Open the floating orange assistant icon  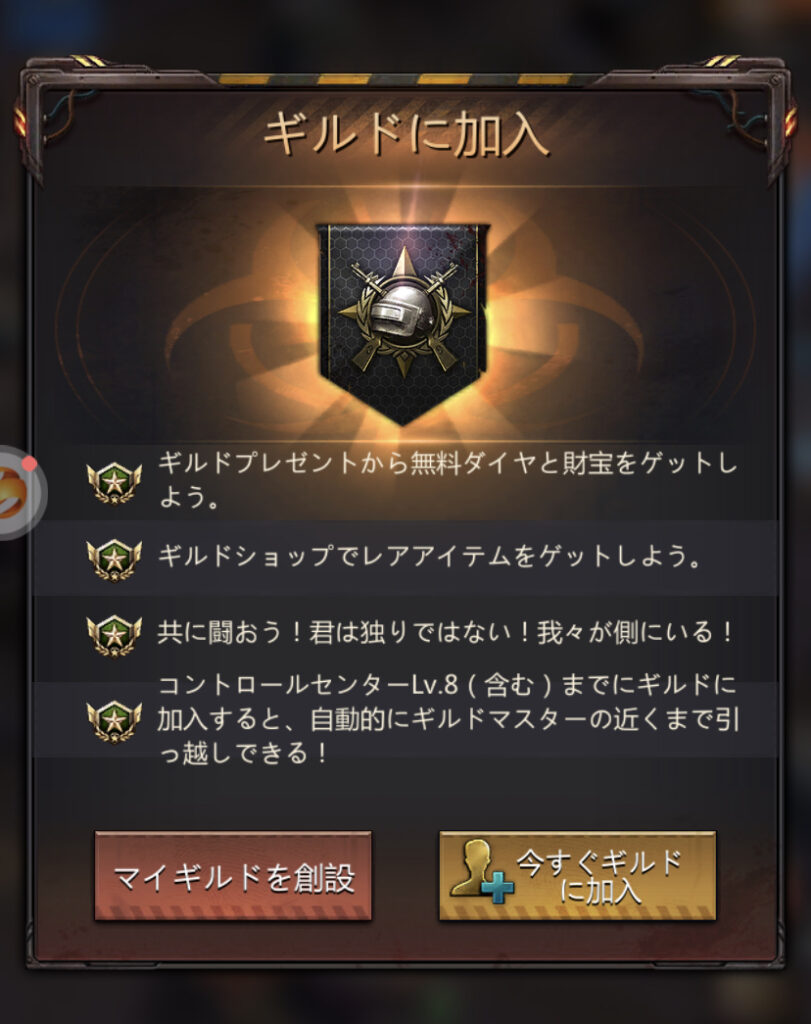[16, 492]
